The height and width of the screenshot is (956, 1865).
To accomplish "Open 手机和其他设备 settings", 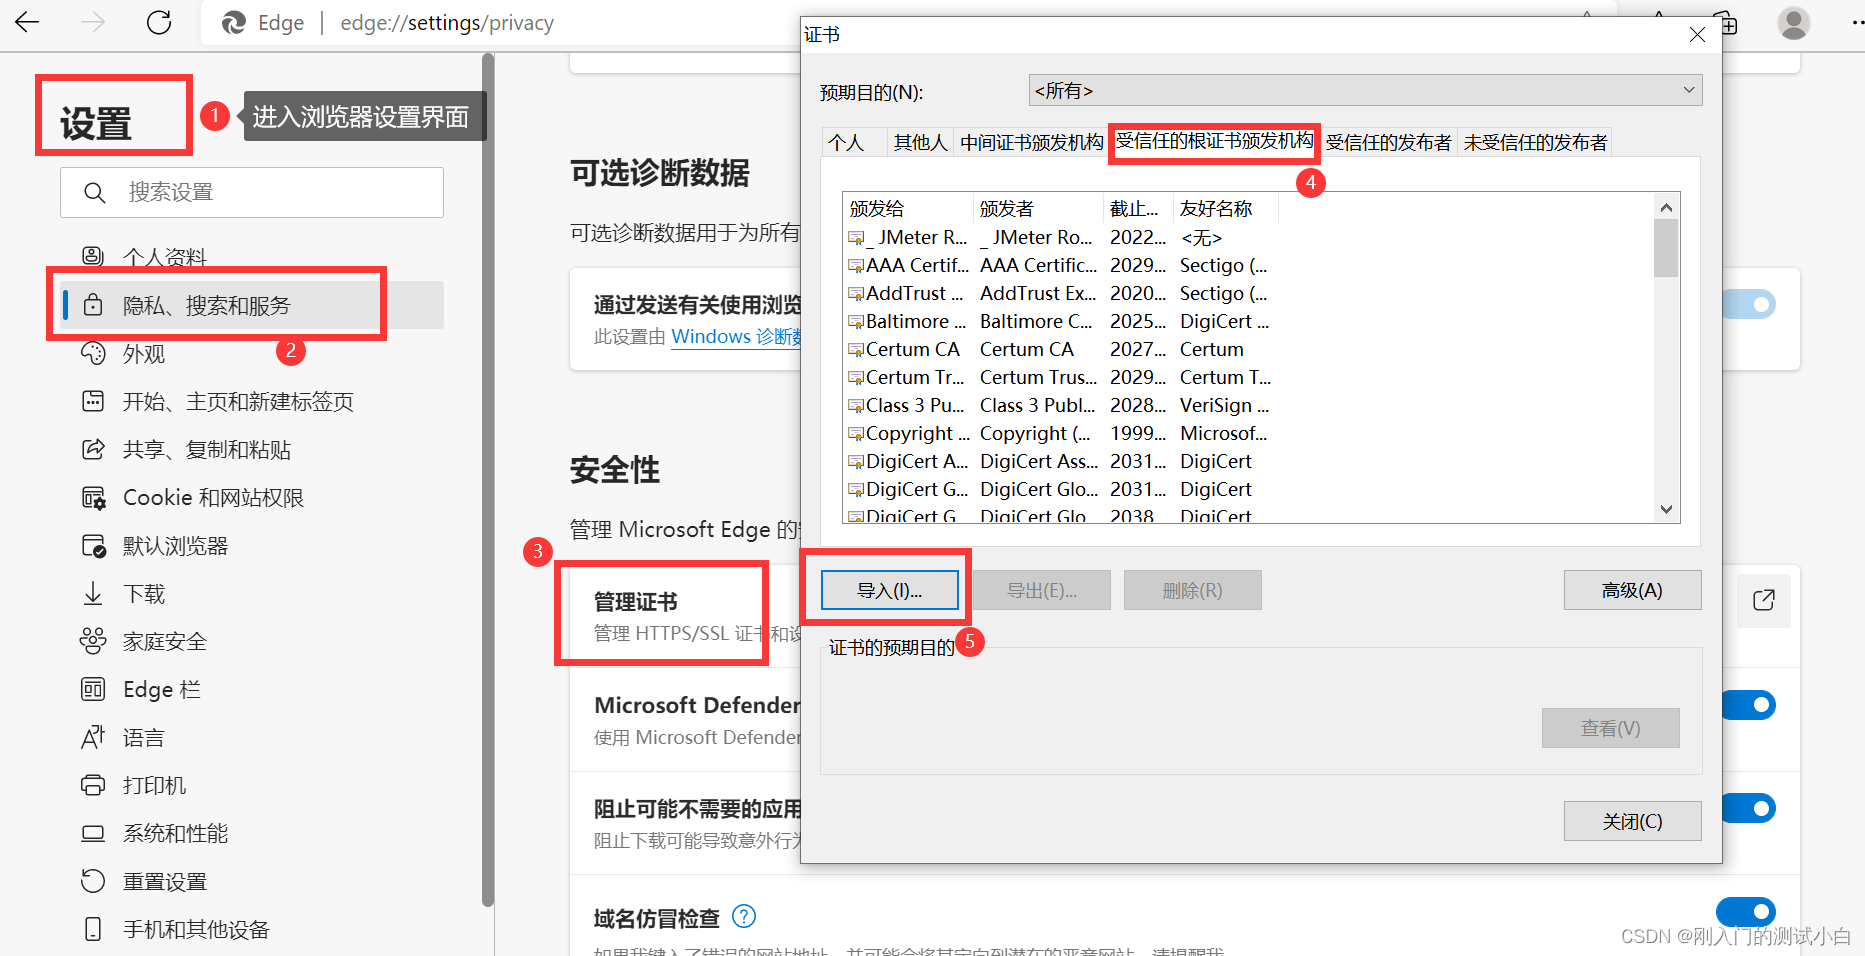I will click(196, 930).
